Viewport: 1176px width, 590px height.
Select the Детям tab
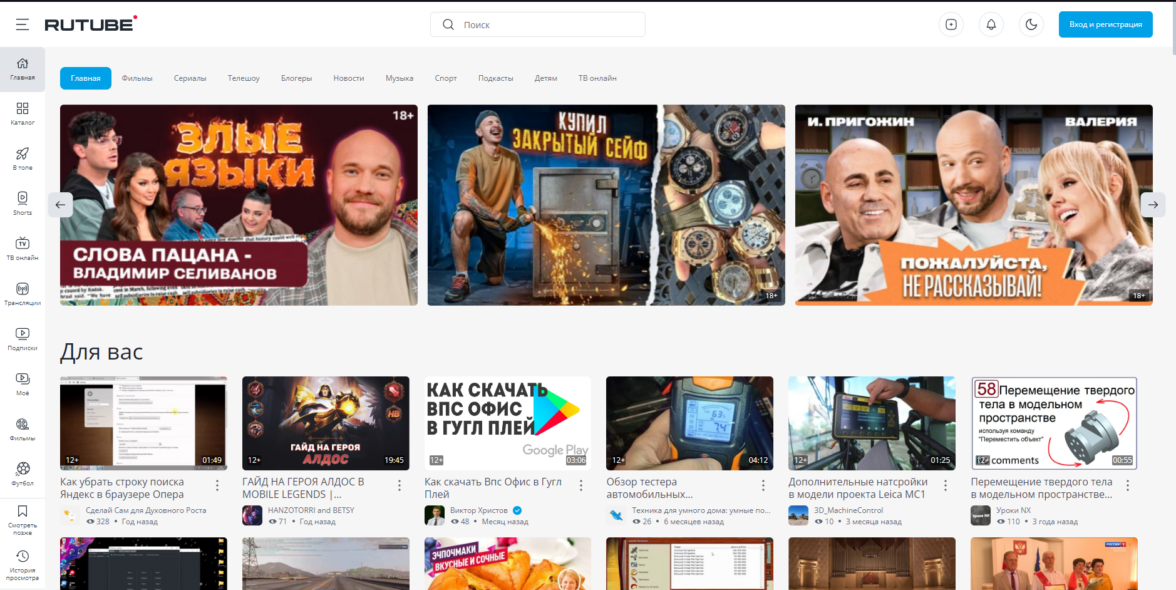tap(546, 78)
